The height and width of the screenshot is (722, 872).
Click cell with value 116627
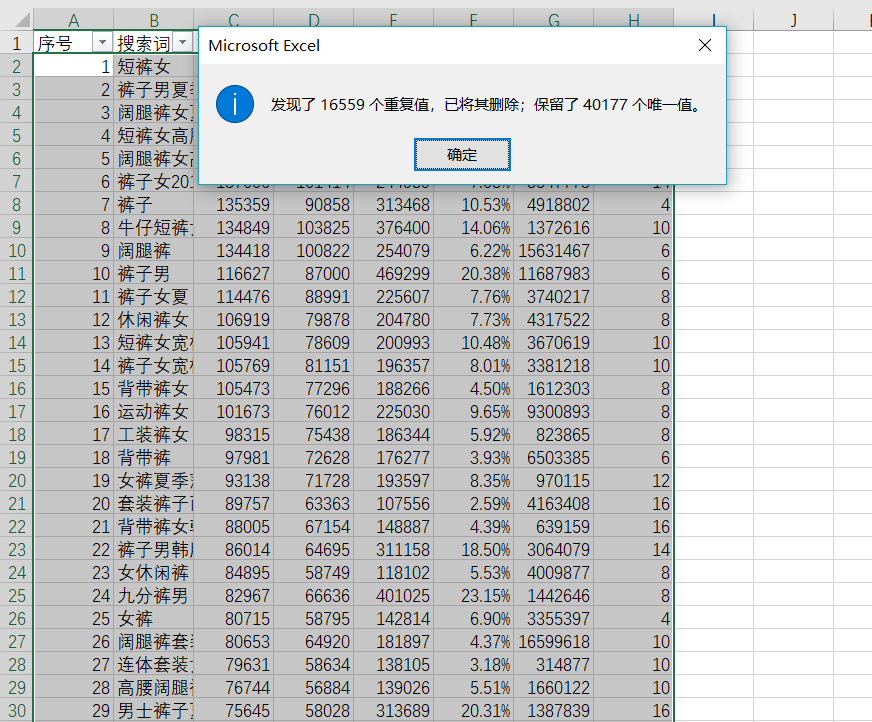(x=234, y=274)
